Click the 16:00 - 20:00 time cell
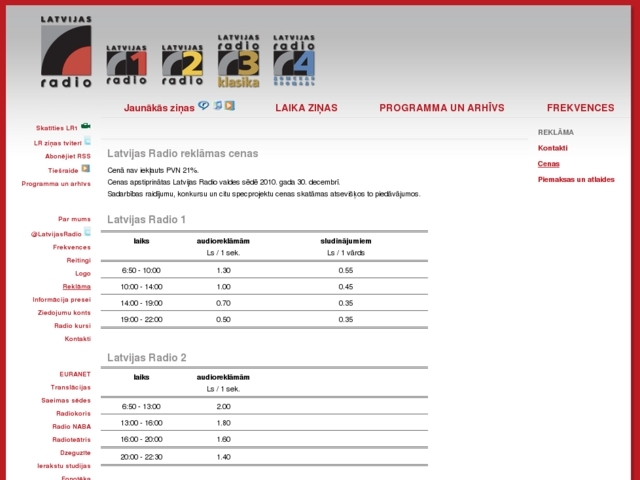640x480 pixels. coord(141,439)
